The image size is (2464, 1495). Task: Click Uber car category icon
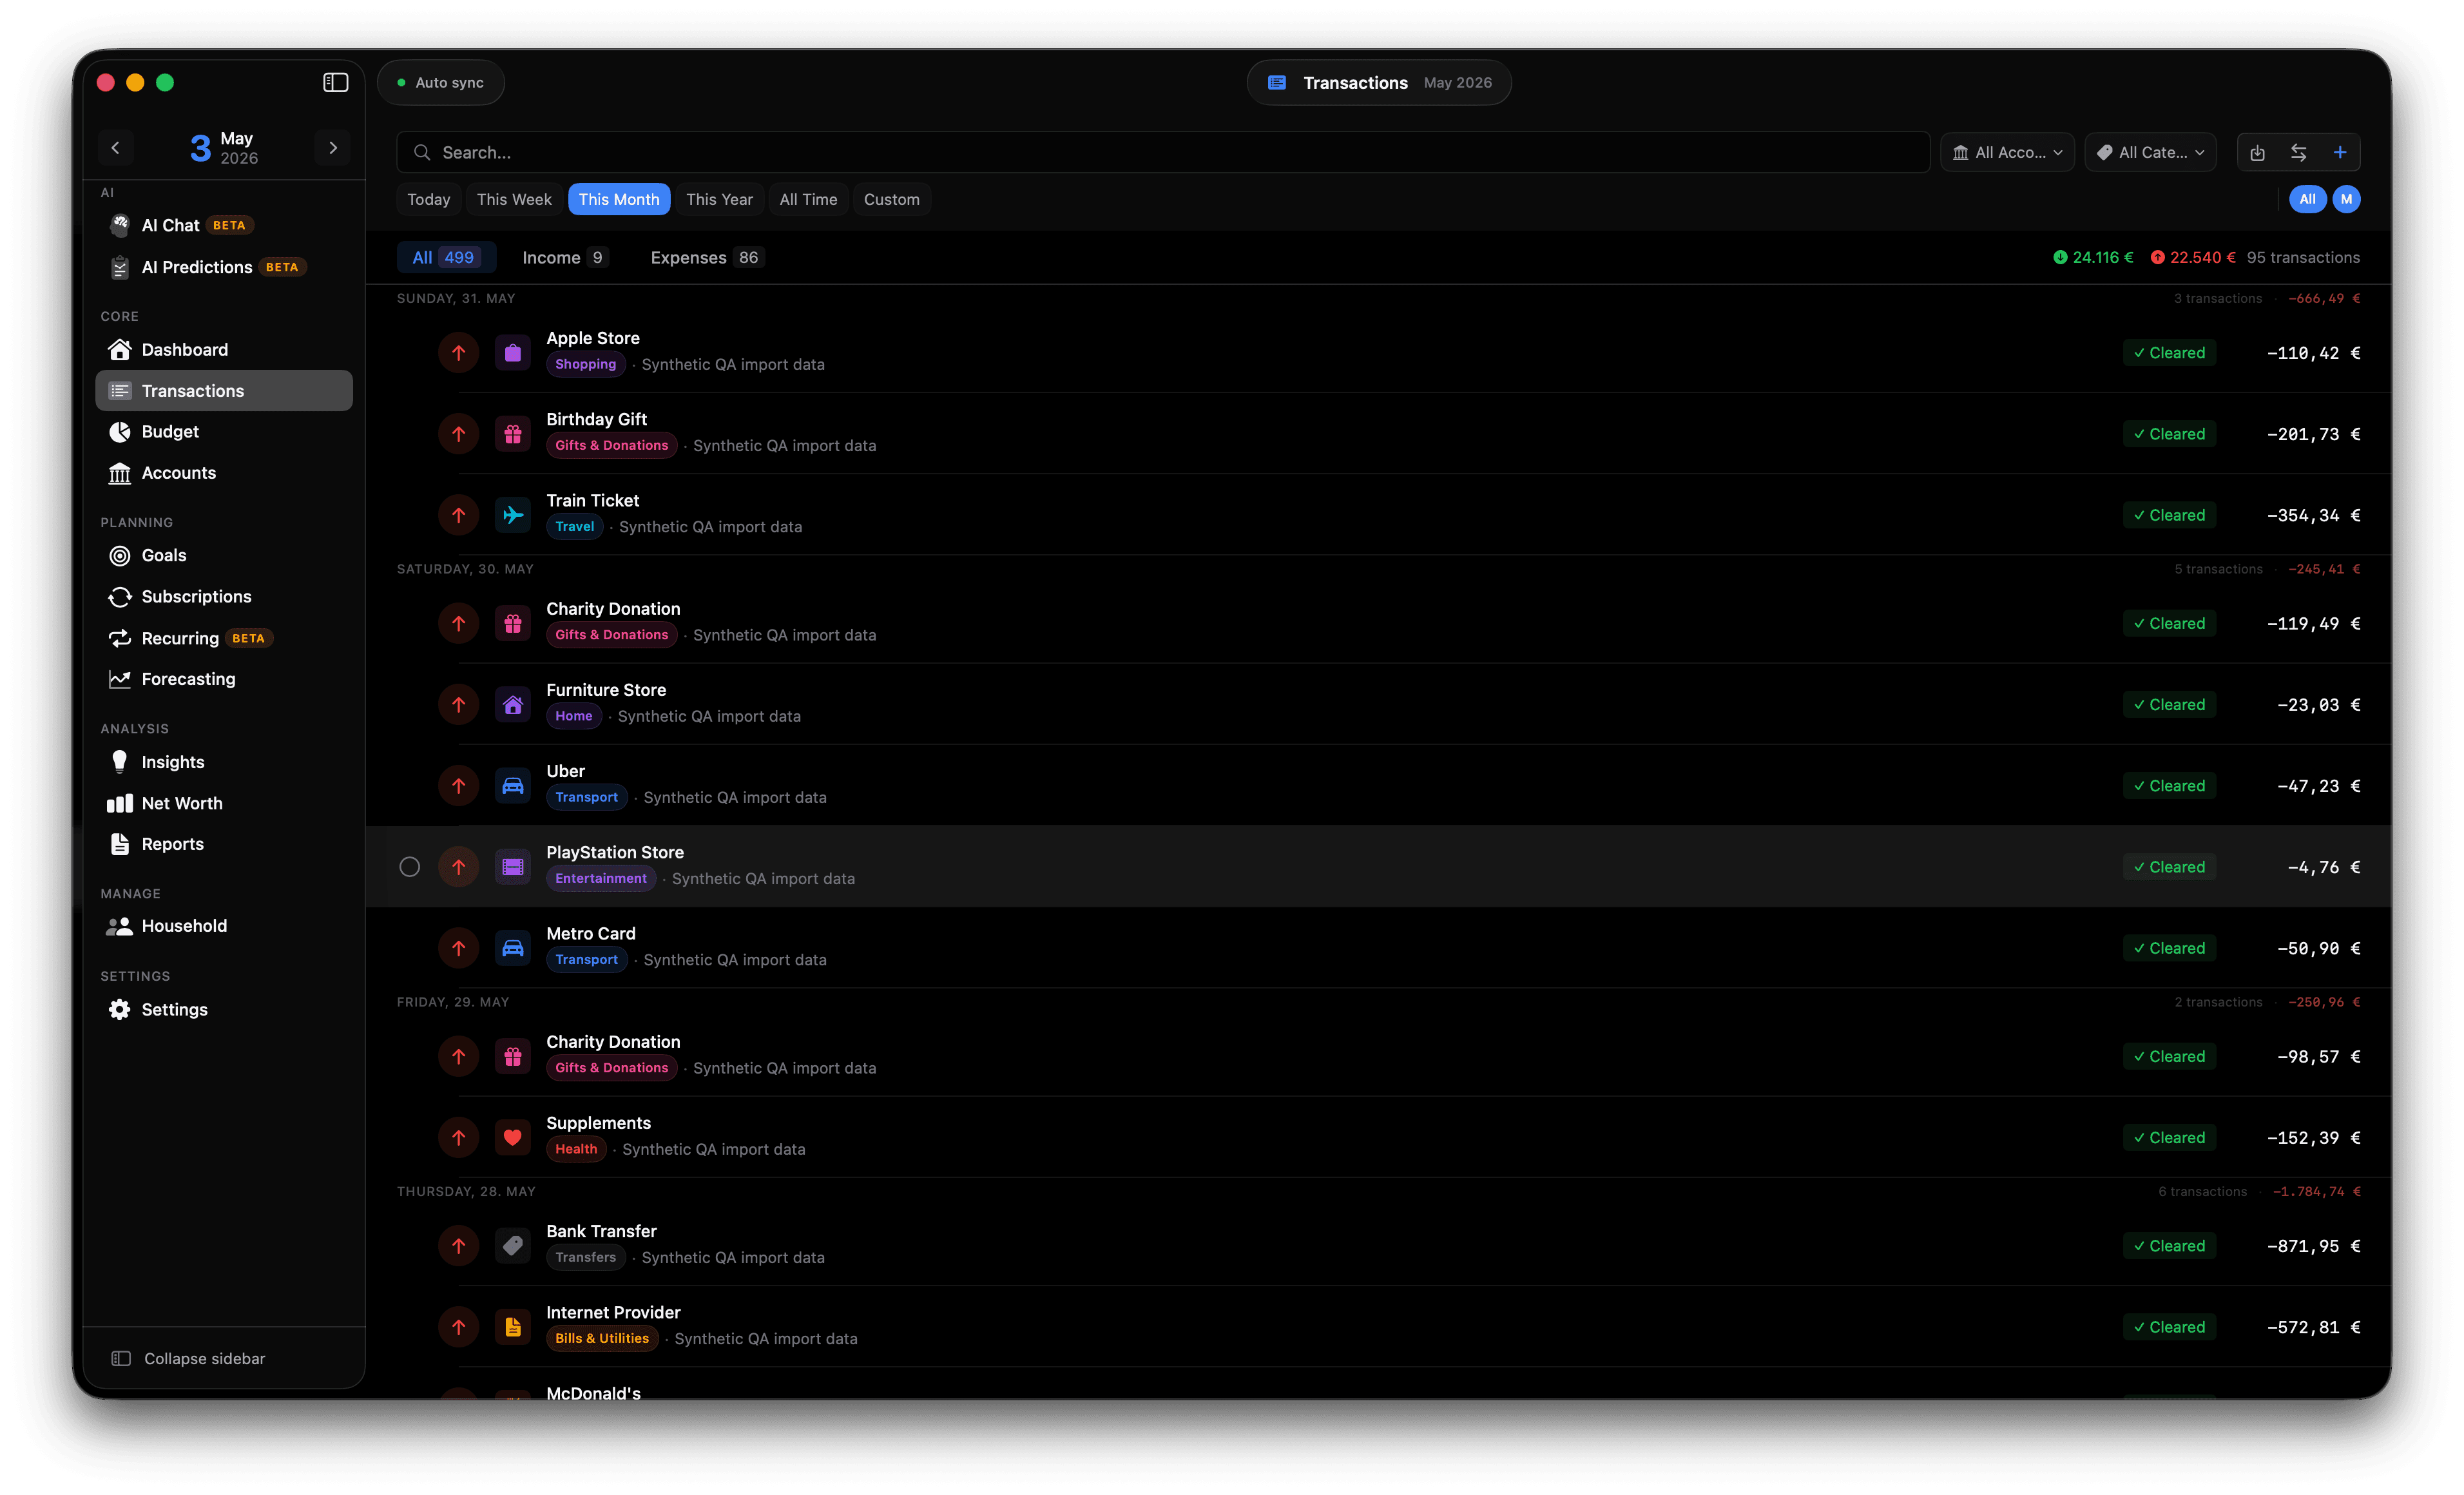(x=513, y=786)
